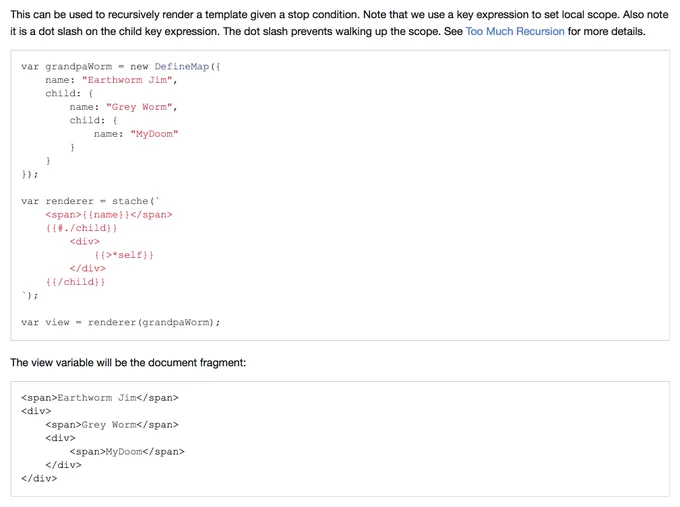Click the renderer(grandpaWorm) call line
This screenshot has width=680, height=507.
tap(121, 322)
